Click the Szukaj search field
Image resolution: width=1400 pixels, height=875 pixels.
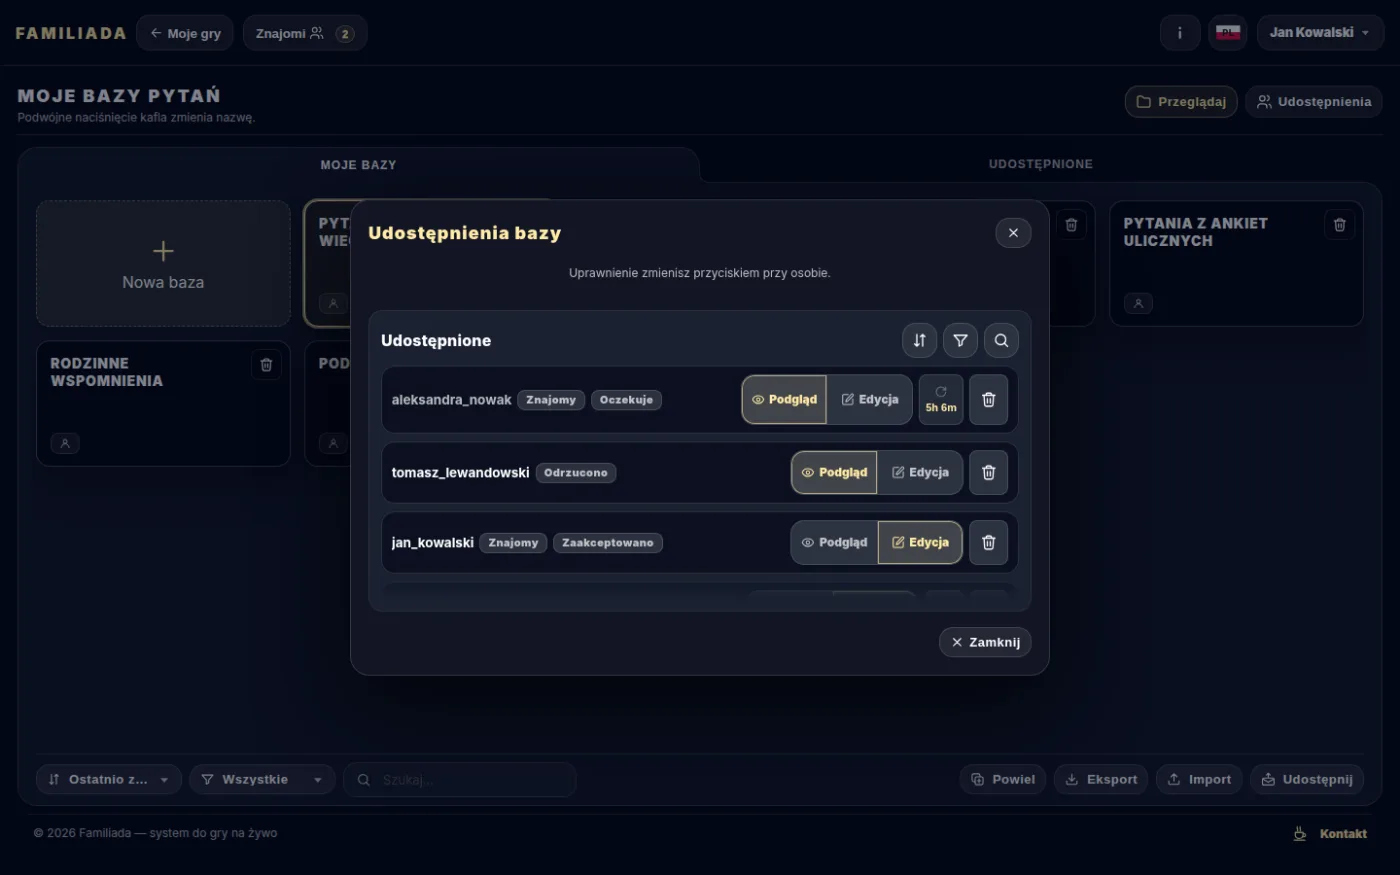coord(460,780)
